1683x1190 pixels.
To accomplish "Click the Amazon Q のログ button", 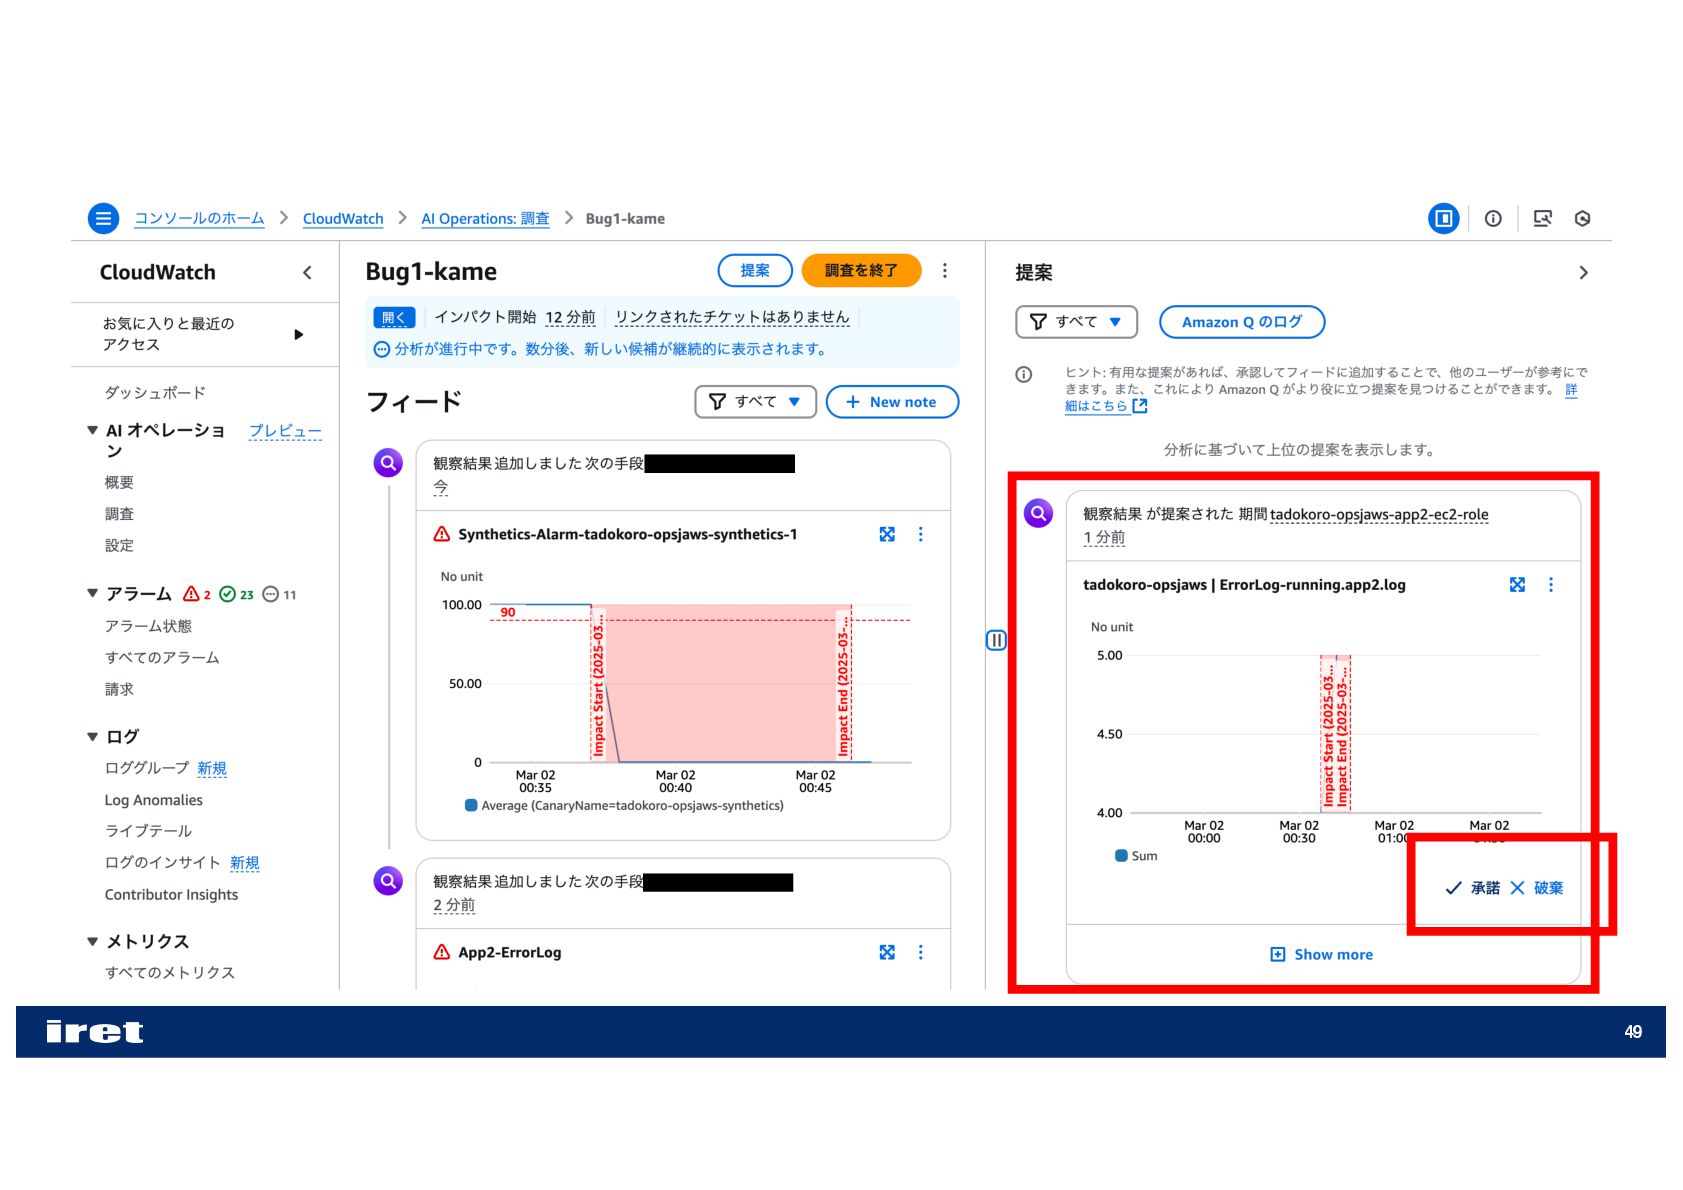I will click(1242, 321).
